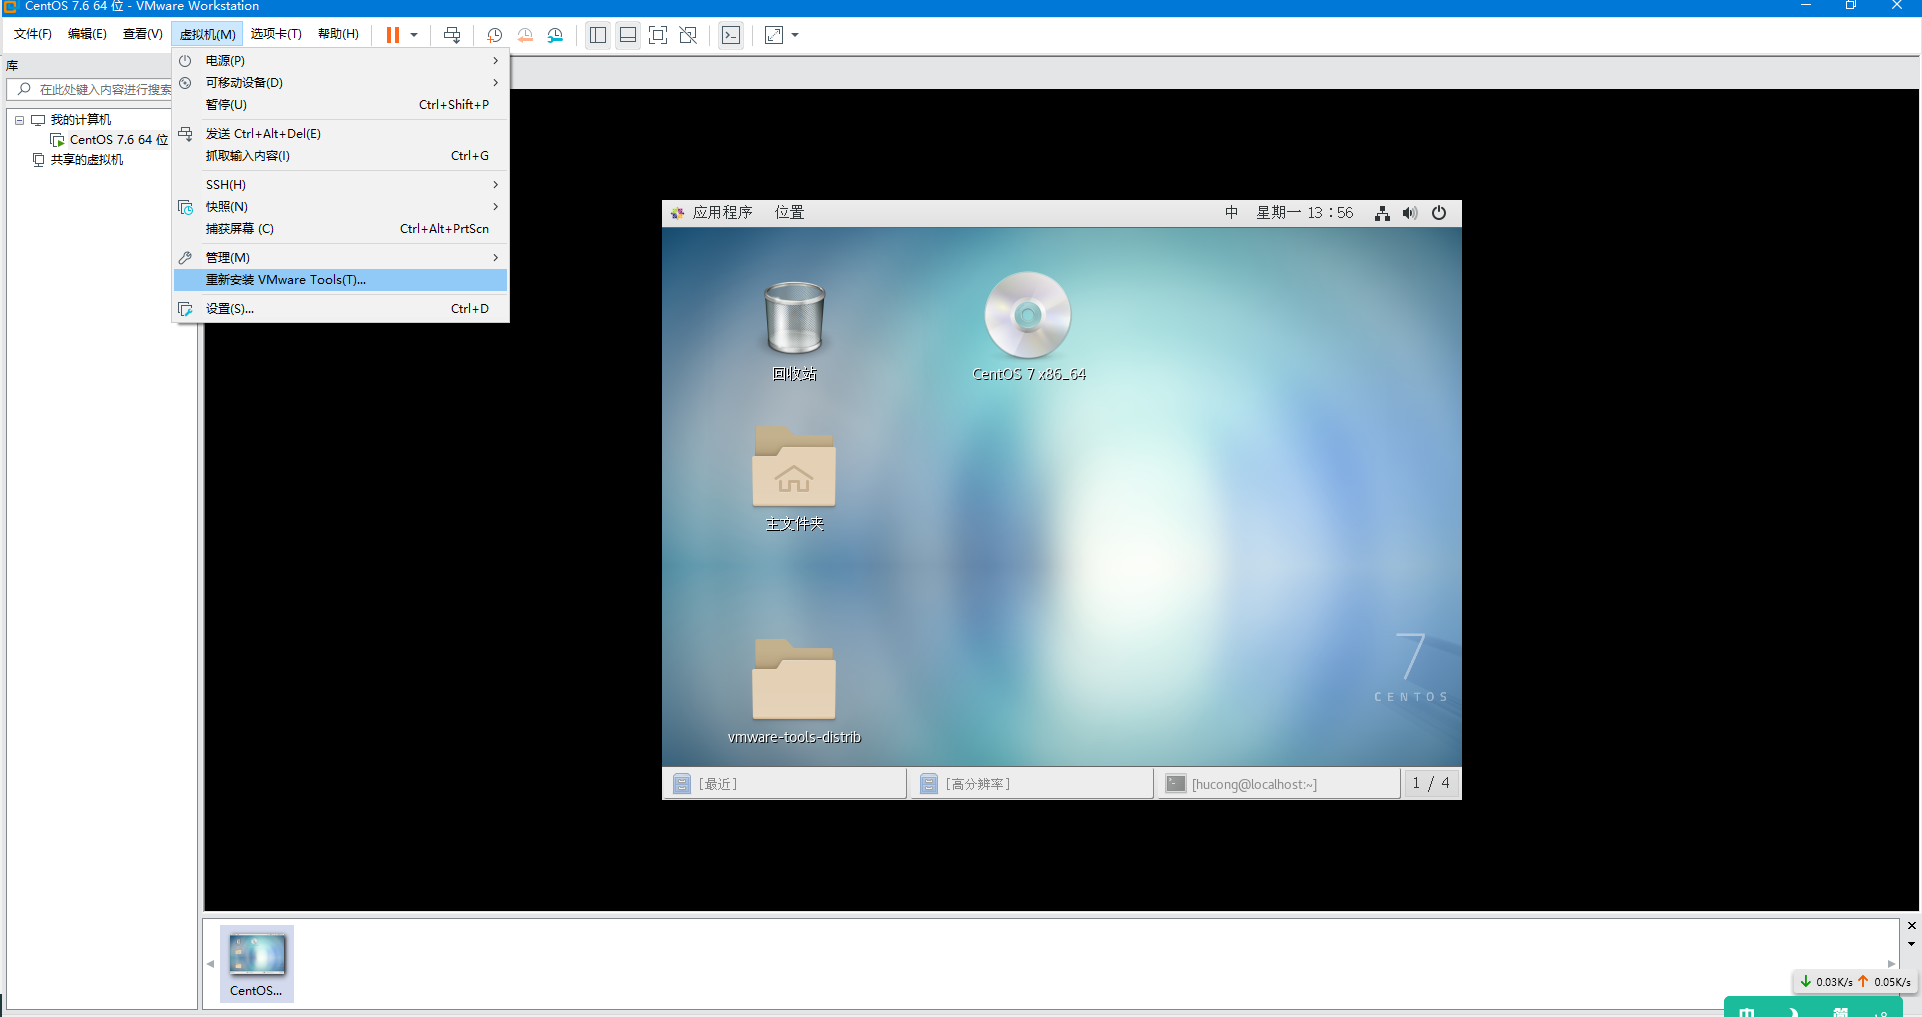Click the power icon in CentOS panel
Image resolution: width=1922 pixels, height=1017 pixels.
tap(1439, 213)
